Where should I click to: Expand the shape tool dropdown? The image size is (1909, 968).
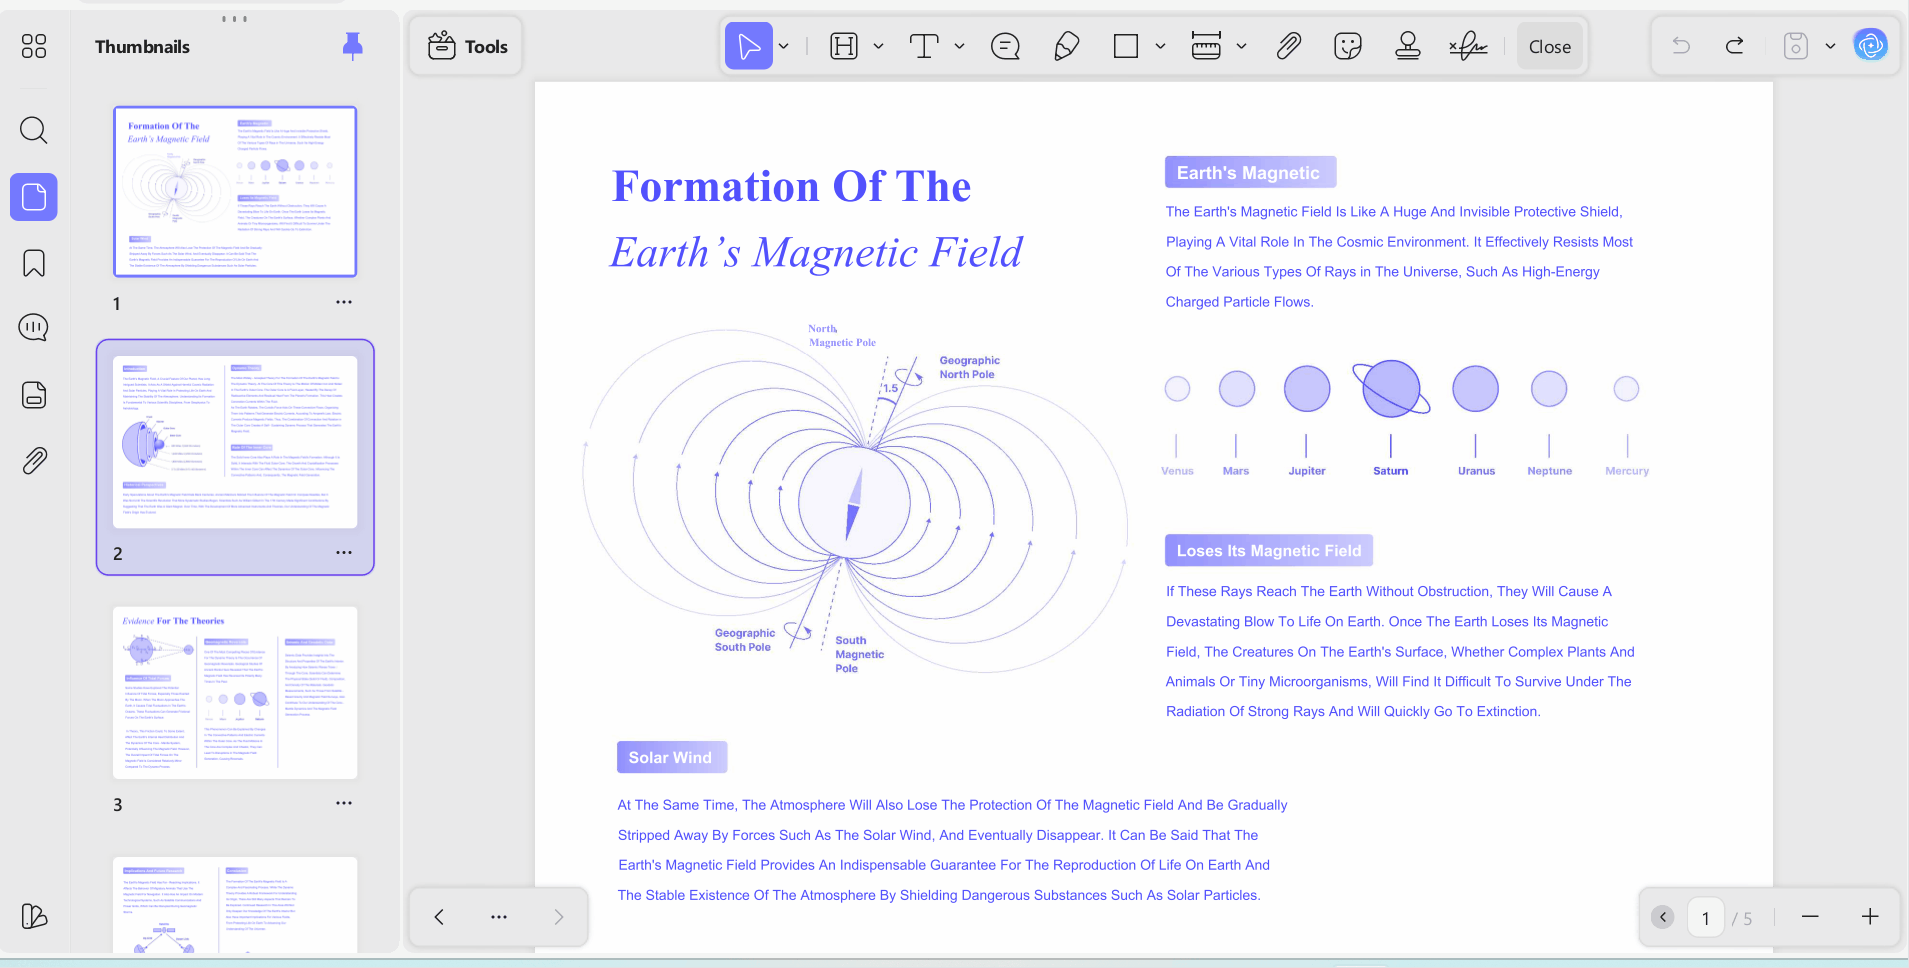click(x=1160, y=46)
